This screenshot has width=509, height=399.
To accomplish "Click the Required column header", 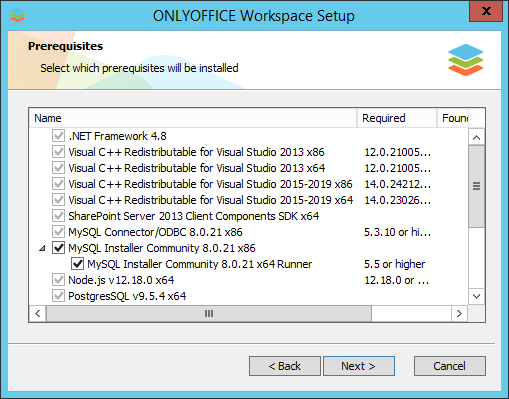I will point(397,118).
